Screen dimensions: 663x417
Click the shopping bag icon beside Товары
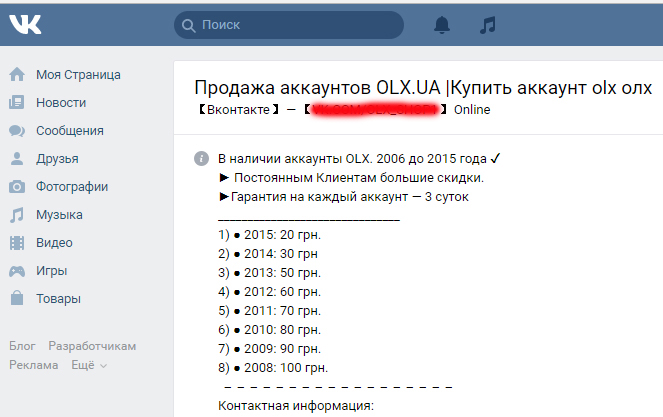click(17, 298)
